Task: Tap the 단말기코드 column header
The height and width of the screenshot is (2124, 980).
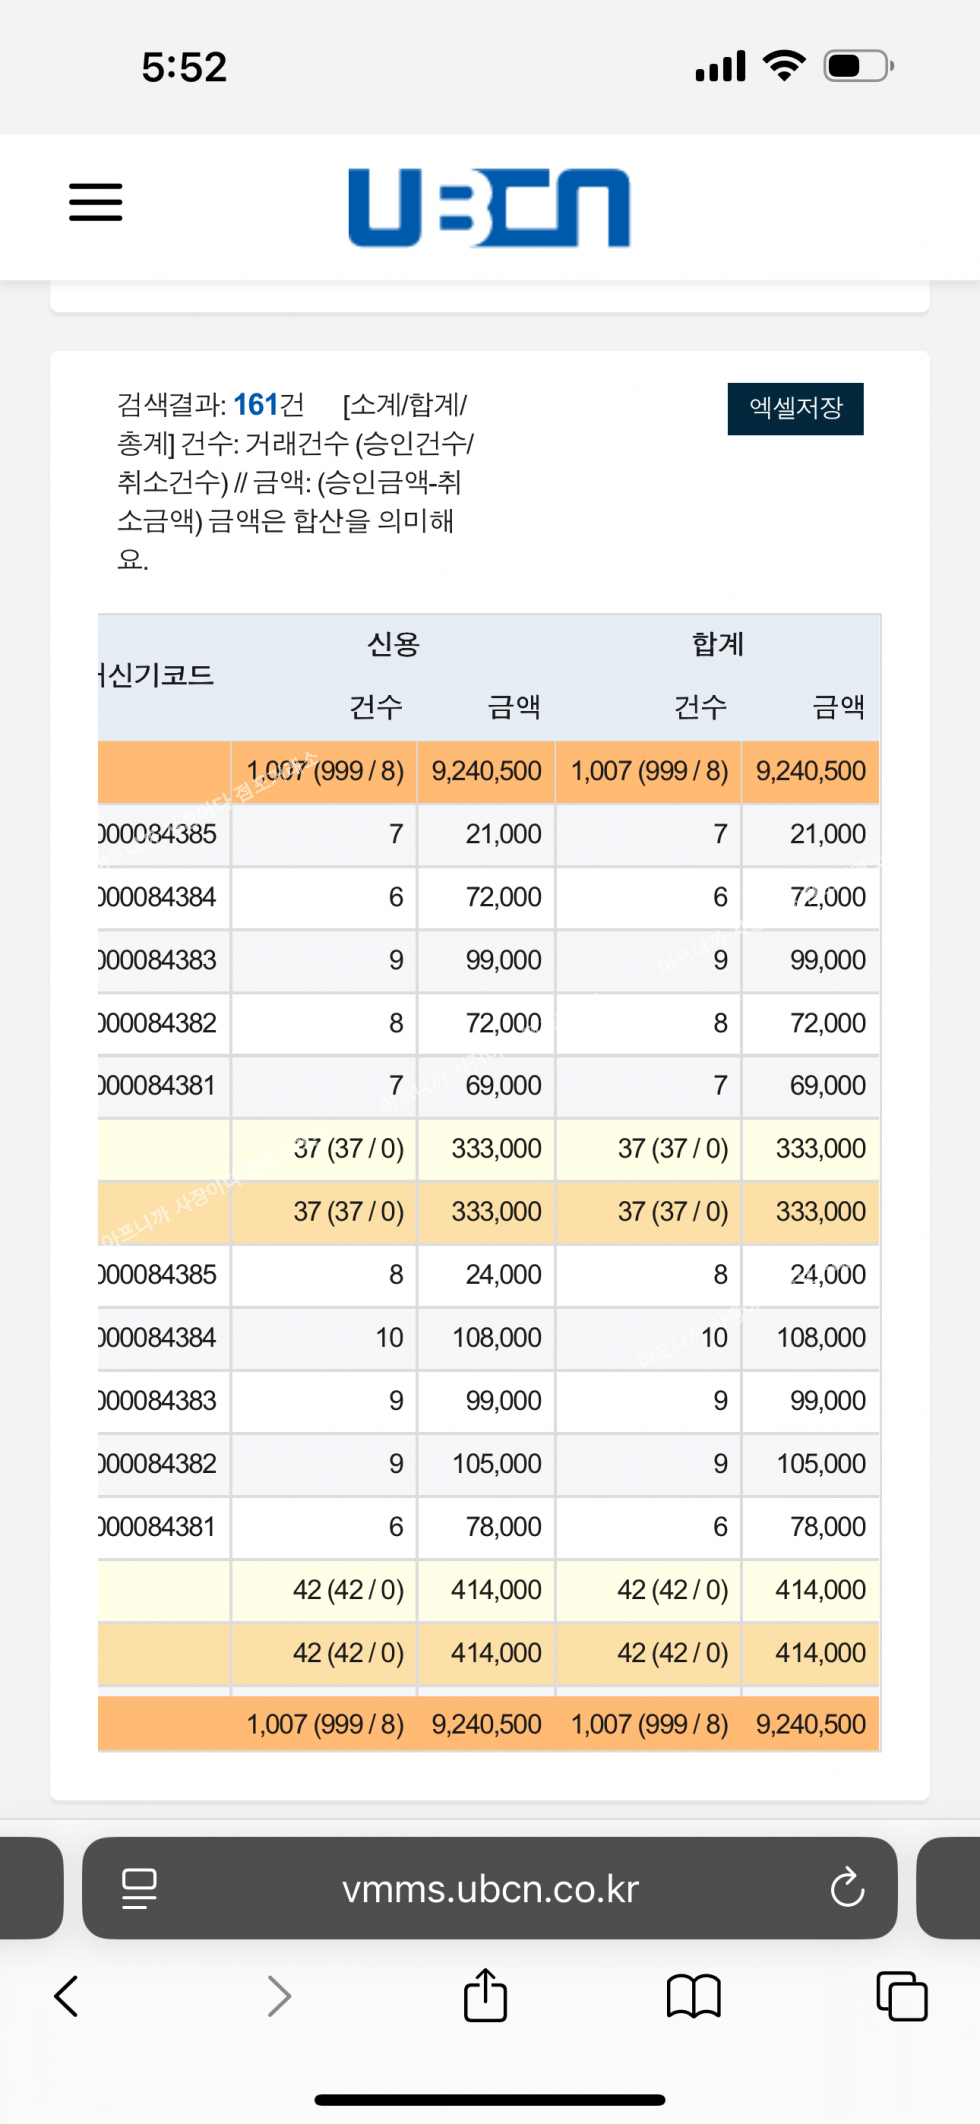Action: click(x=160, y=675)
